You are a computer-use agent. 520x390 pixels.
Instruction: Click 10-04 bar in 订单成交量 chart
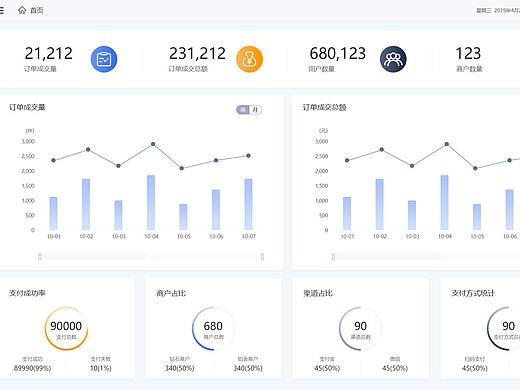click(151, 202)
